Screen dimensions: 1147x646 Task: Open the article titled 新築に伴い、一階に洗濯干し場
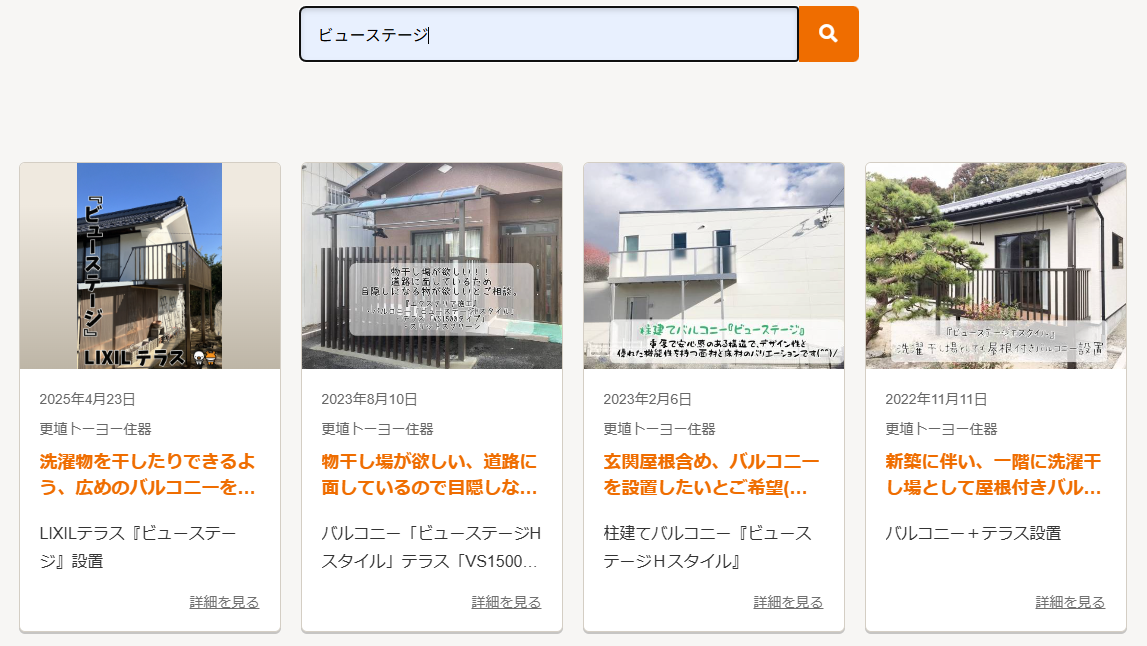click(x=993, y=475)
